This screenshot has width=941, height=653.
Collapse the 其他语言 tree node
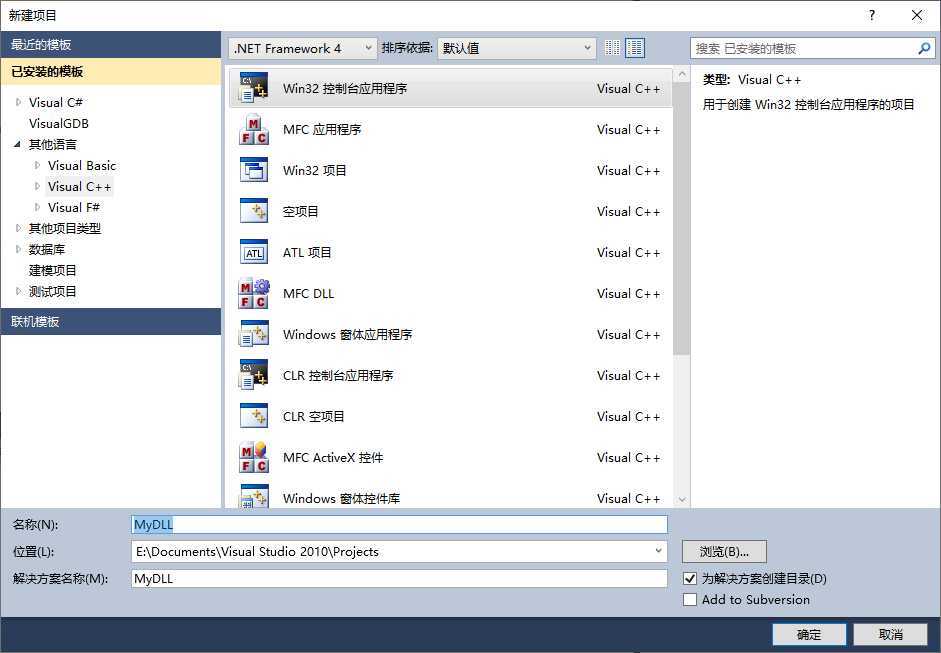click(17, 145)
